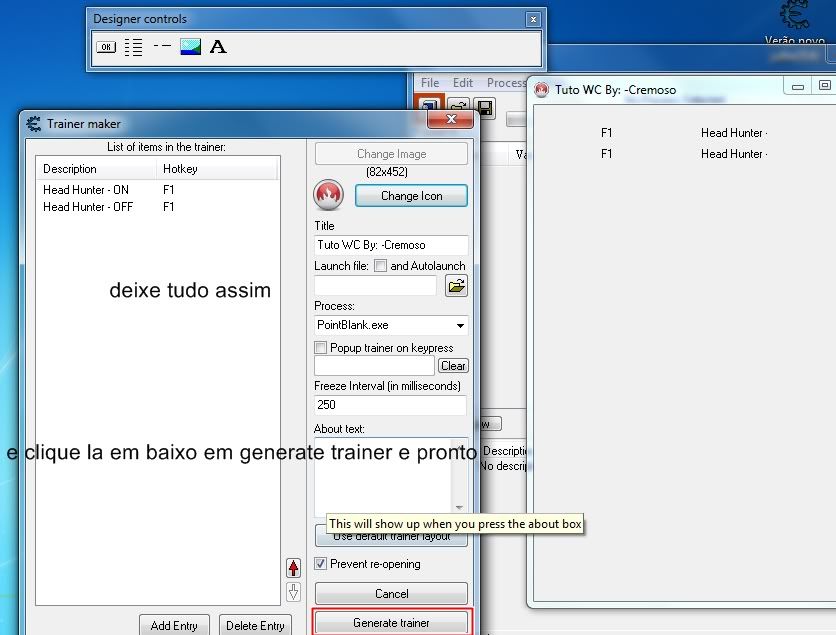Image resolution: width=836 pixels, height=635 pixels.
Task: Select the button control in Designer controls
Action: (x=106, y=47)
